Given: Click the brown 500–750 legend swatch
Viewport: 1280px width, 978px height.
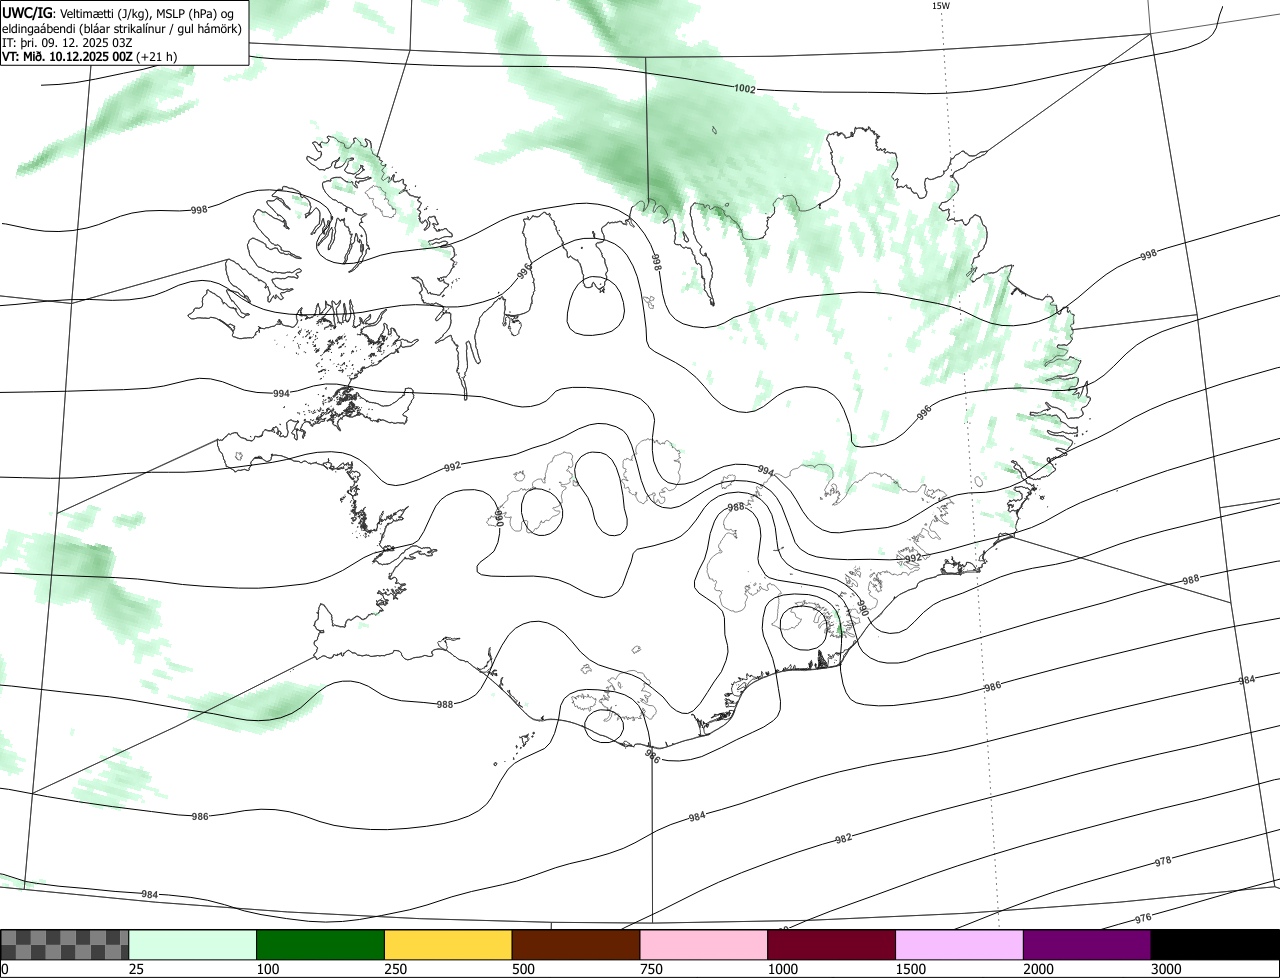Looking at the screenshot, I should tap(576, 945).
